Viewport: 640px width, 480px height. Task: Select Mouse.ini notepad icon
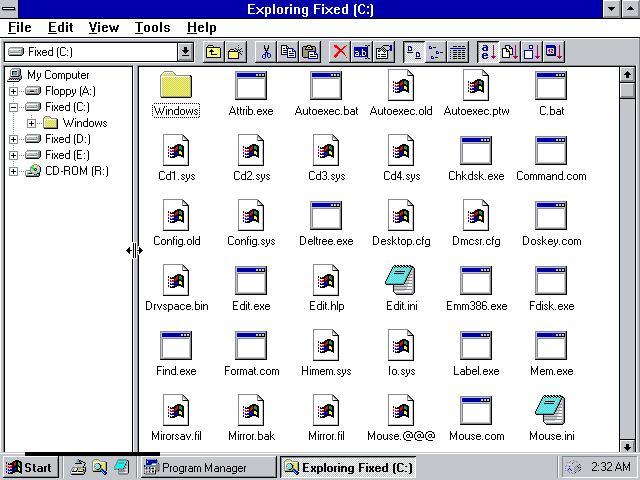(551, 409)
